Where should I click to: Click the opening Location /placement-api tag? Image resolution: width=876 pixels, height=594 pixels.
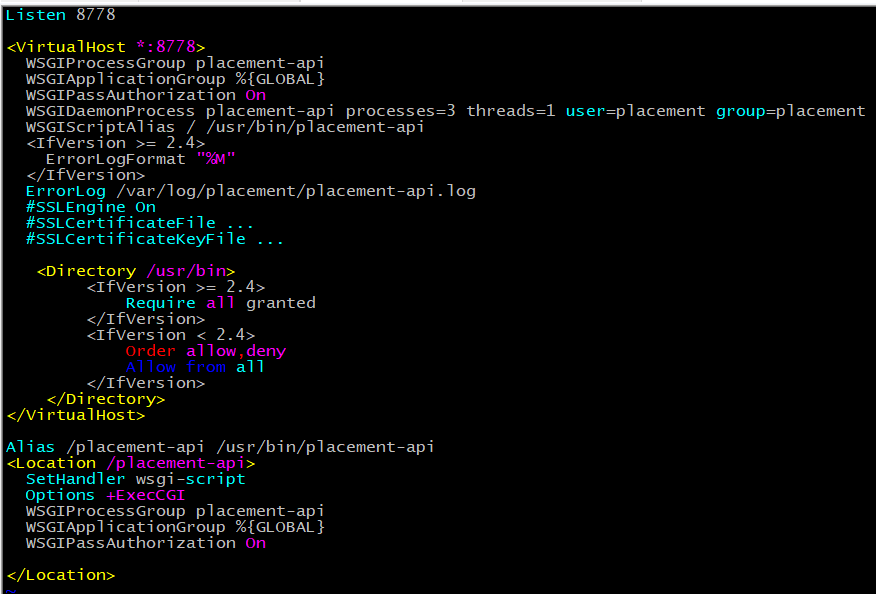pos(131,463)
